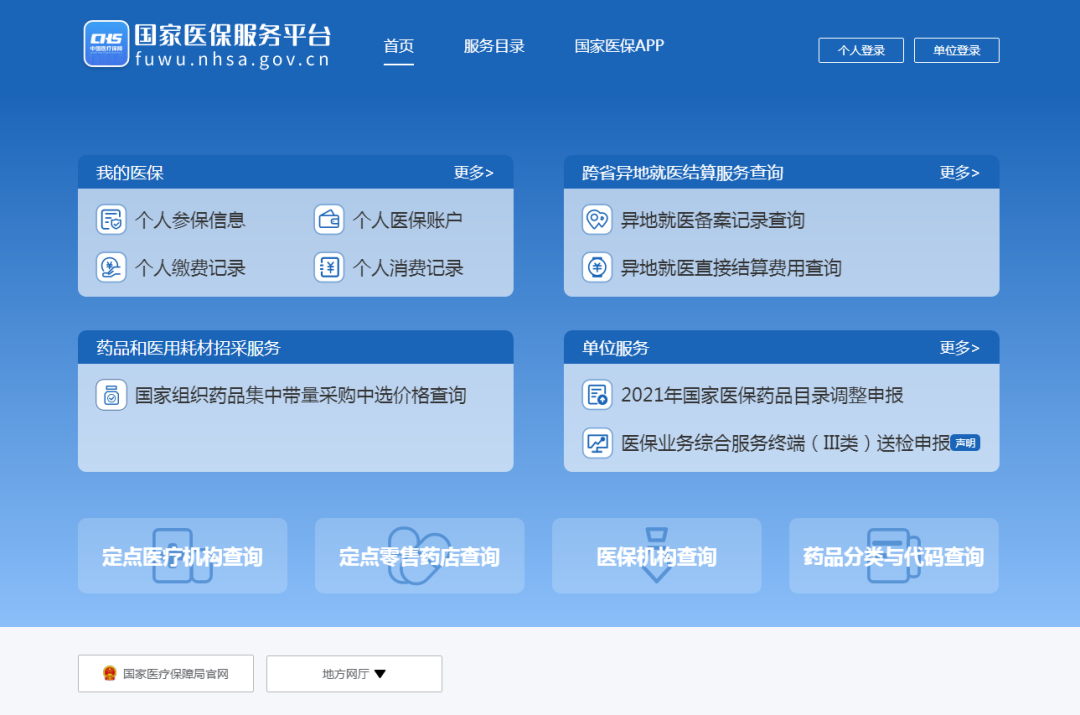
Task: Open the 定点医疗机构查询 tile
Action: [182, 556]
